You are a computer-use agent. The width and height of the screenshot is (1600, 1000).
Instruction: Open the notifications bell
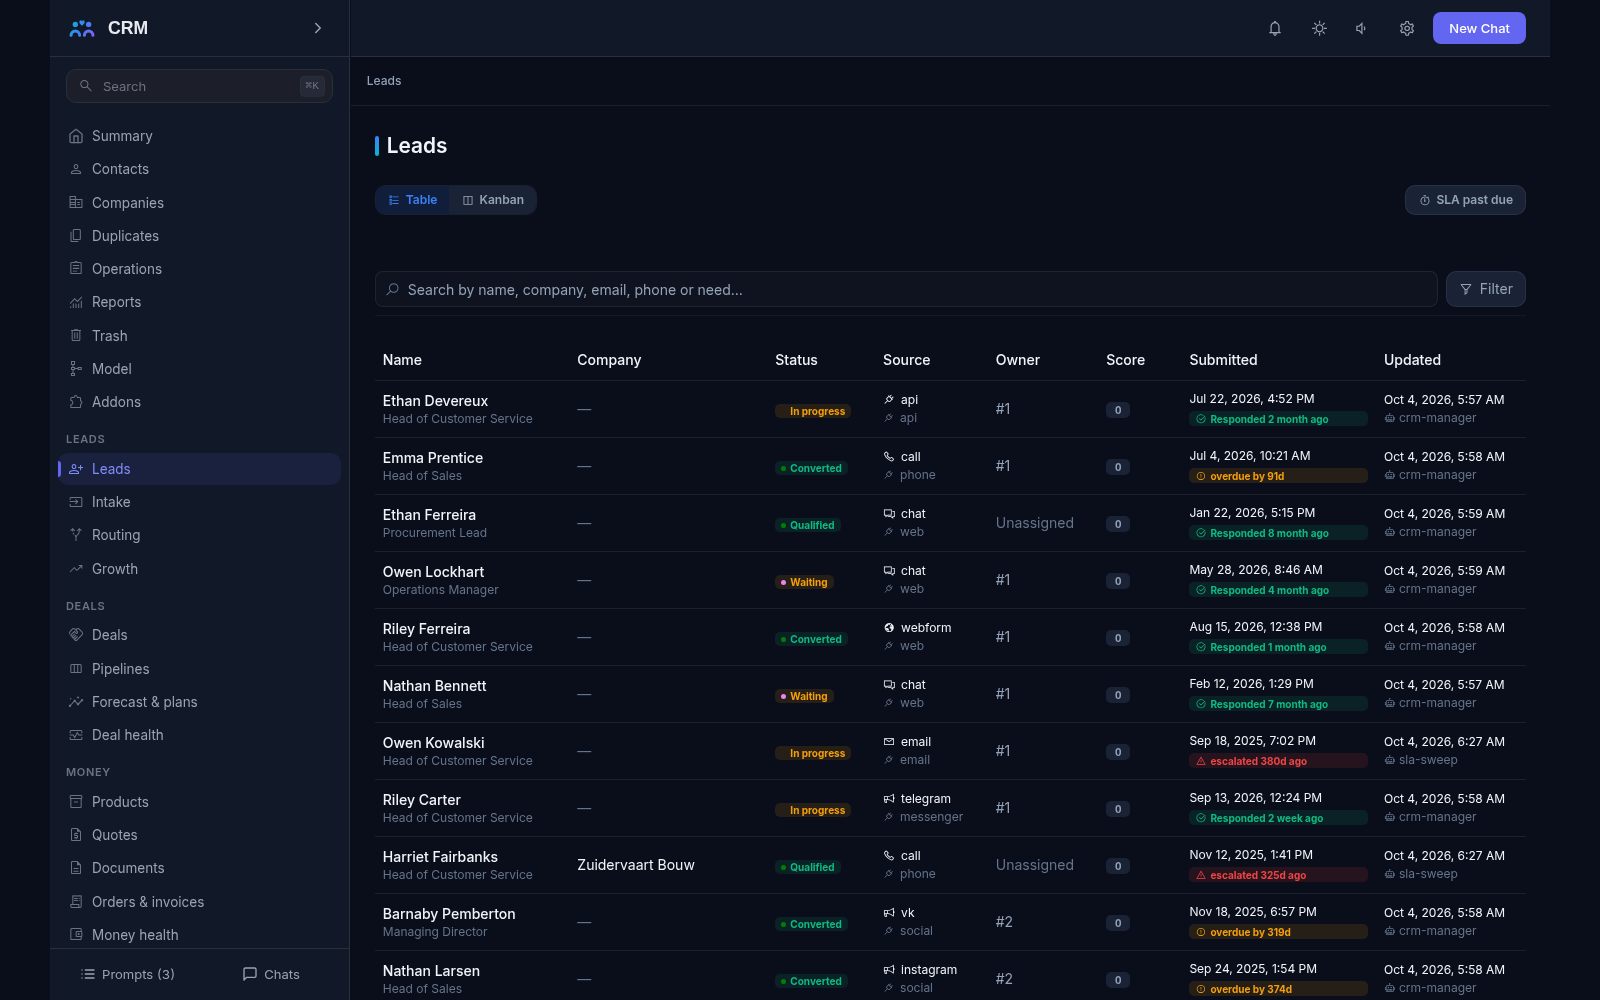[1275, 28]
